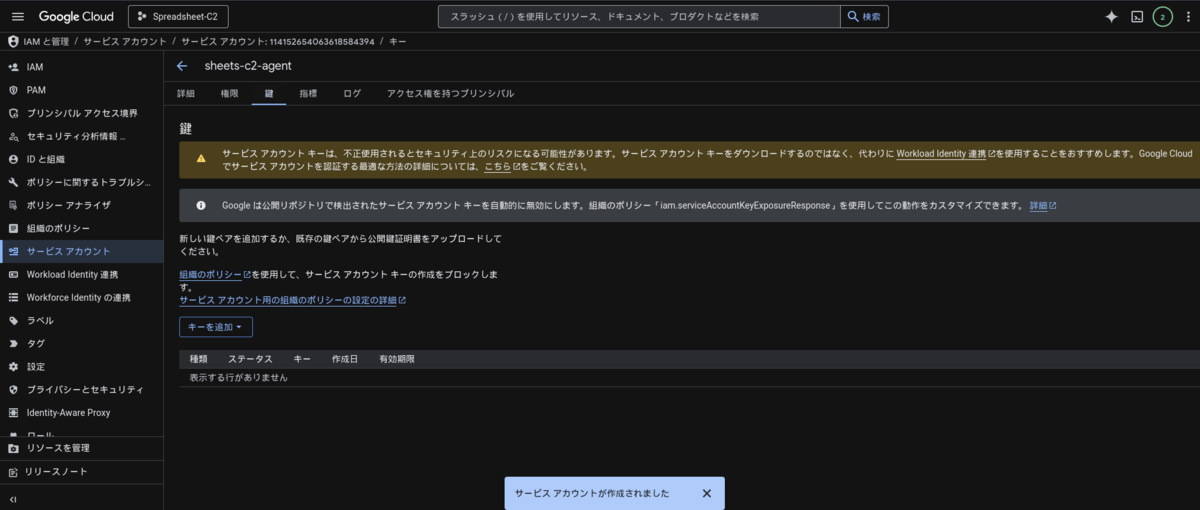Click the ポリシーに関するトラブルシューティング wrench icon
Screen dimensions: 1200x510
(x=13, y=182)
